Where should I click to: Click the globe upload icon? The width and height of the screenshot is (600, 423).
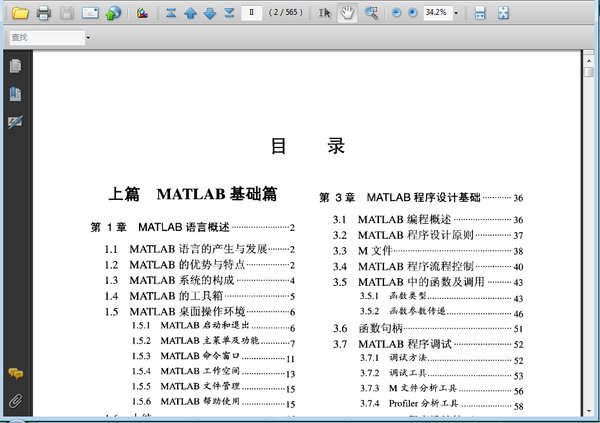pos(113,13)
